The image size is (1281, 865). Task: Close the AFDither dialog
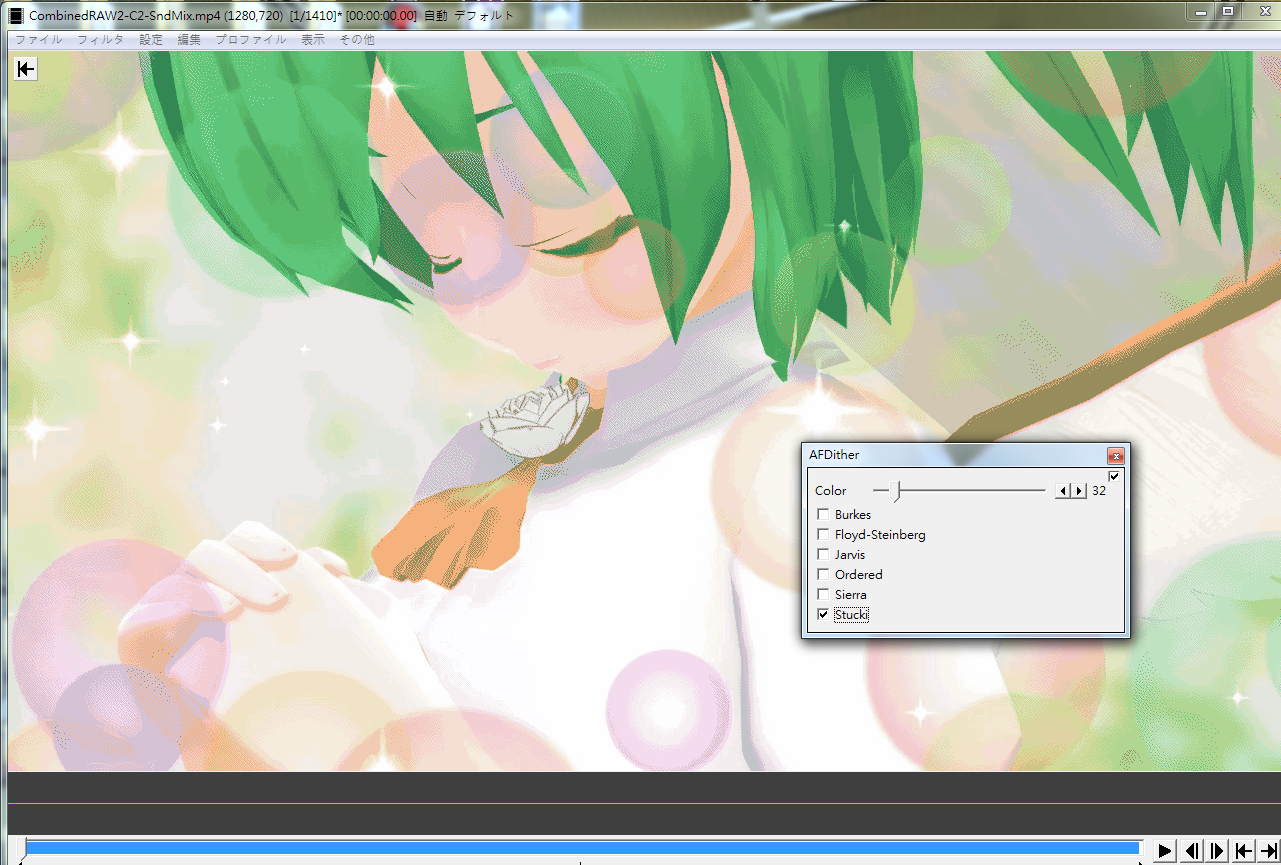(1115, 455)
